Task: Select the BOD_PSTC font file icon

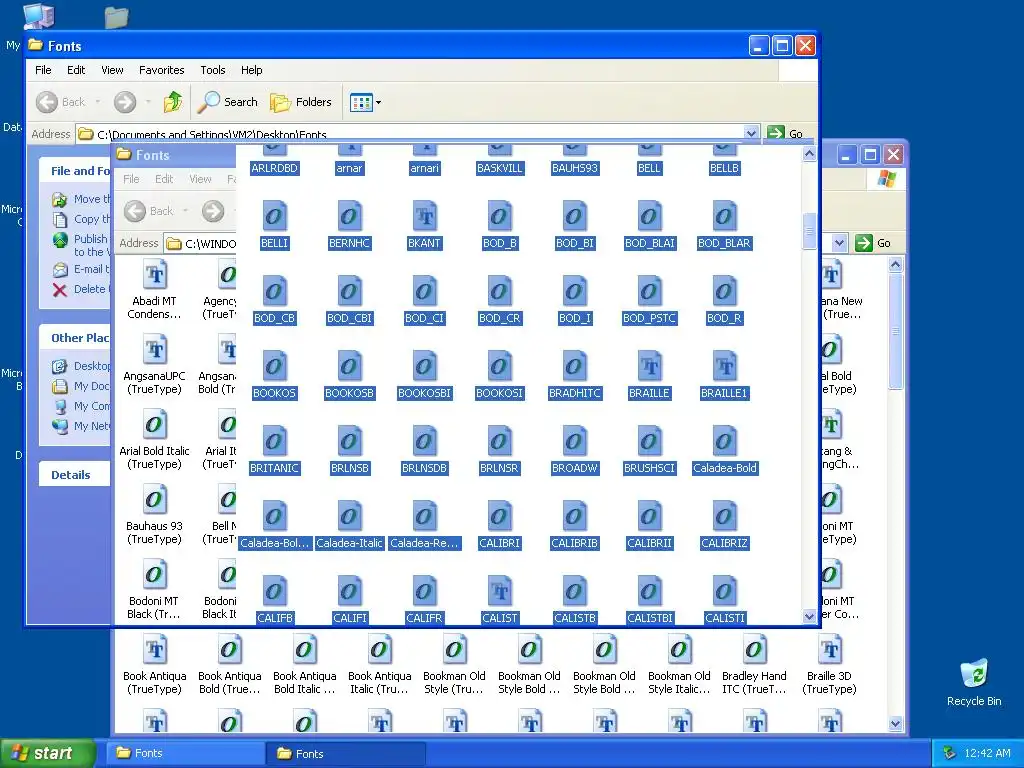Action: click(649, 292)
